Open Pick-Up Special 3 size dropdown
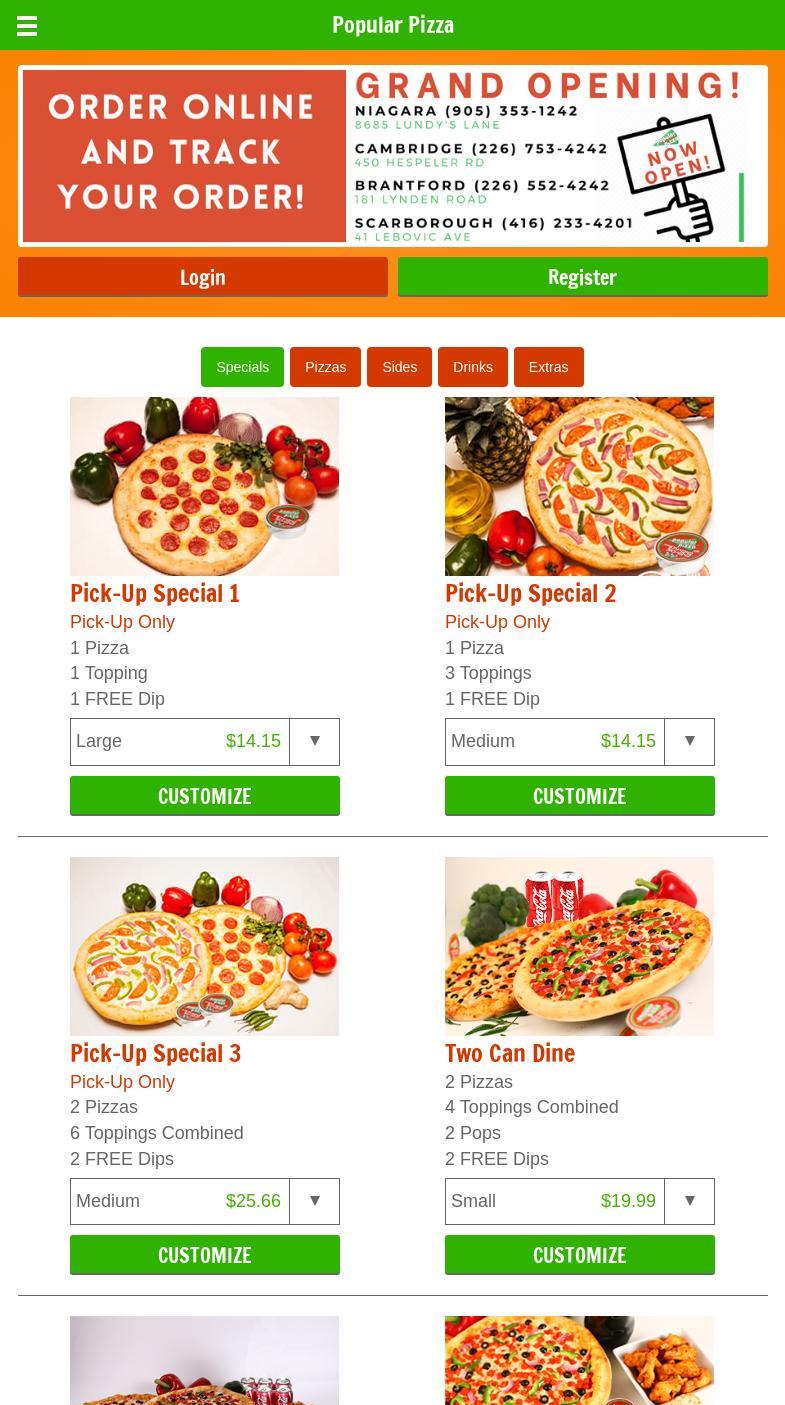Viewport: 785px width, 1405px height. (x=205, y=1201)
